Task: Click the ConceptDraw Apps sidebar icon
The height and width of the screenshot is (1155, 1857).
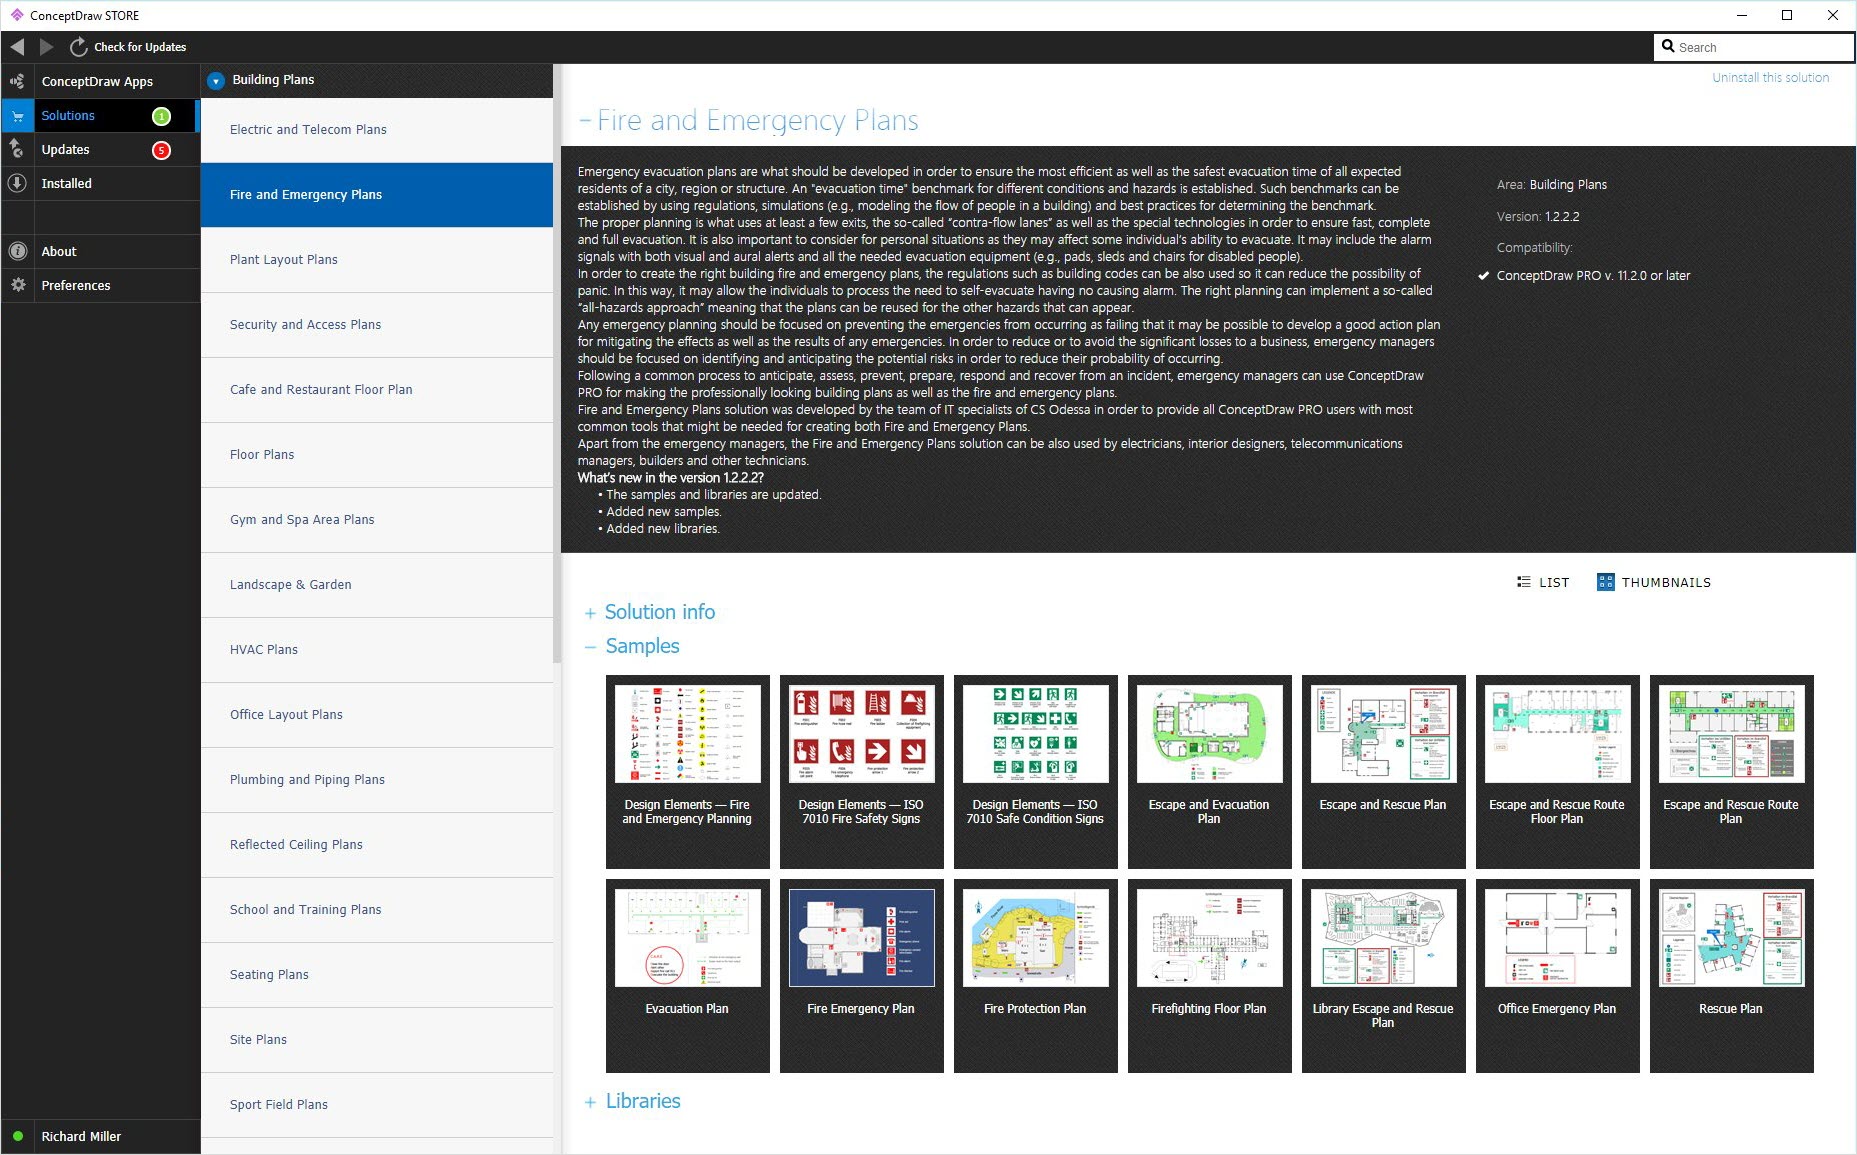Action: click(17, 81)
